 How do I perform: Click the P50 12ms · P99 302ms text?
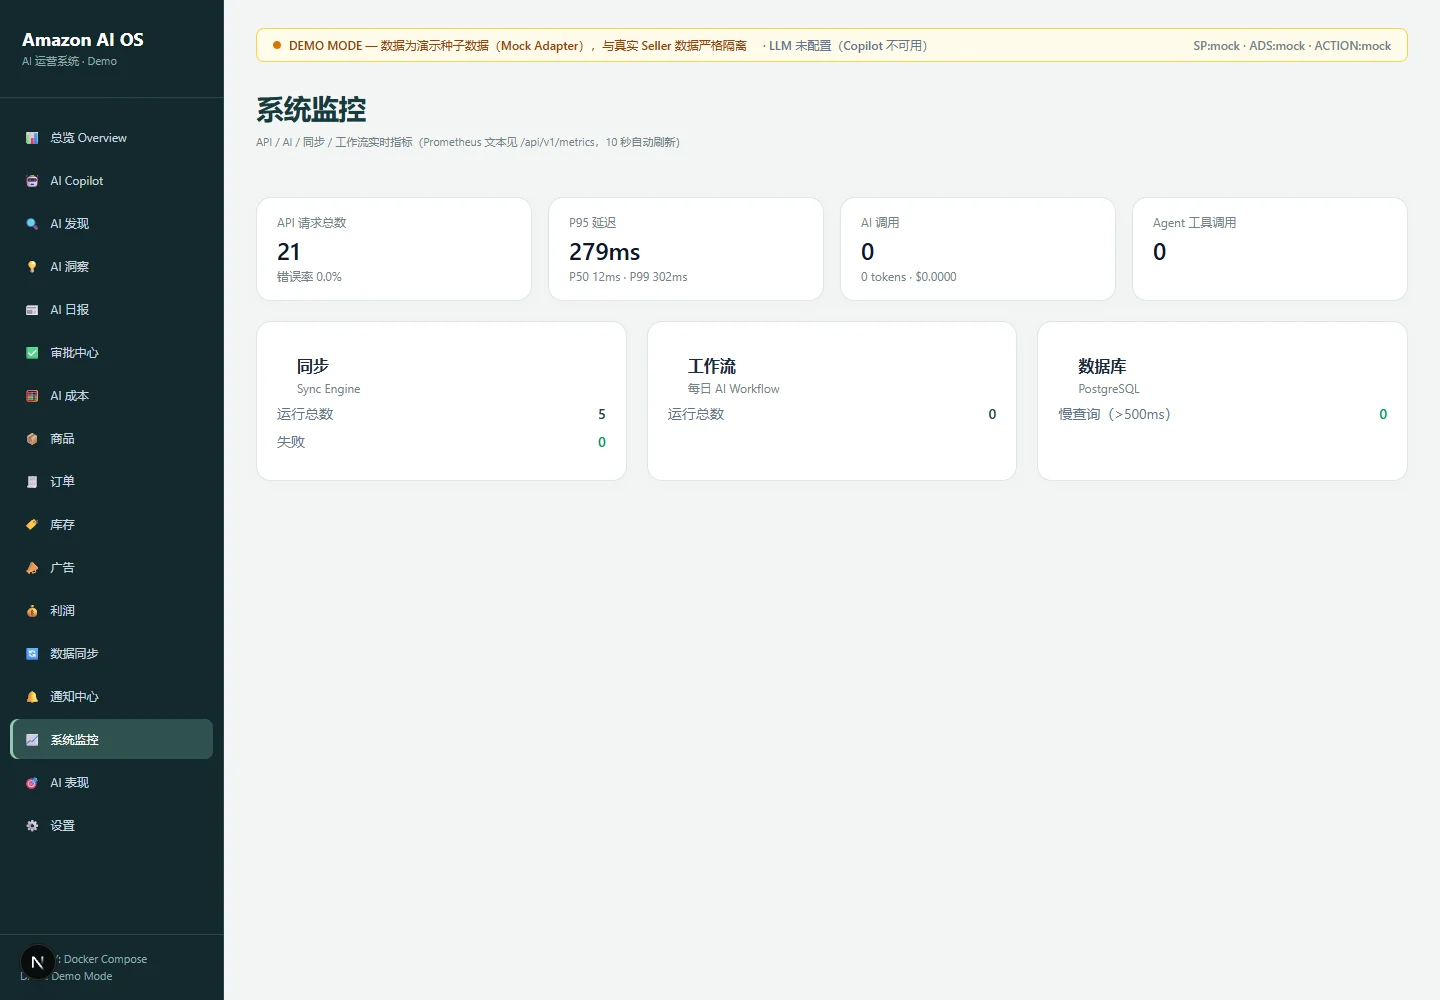pos(628,277)
